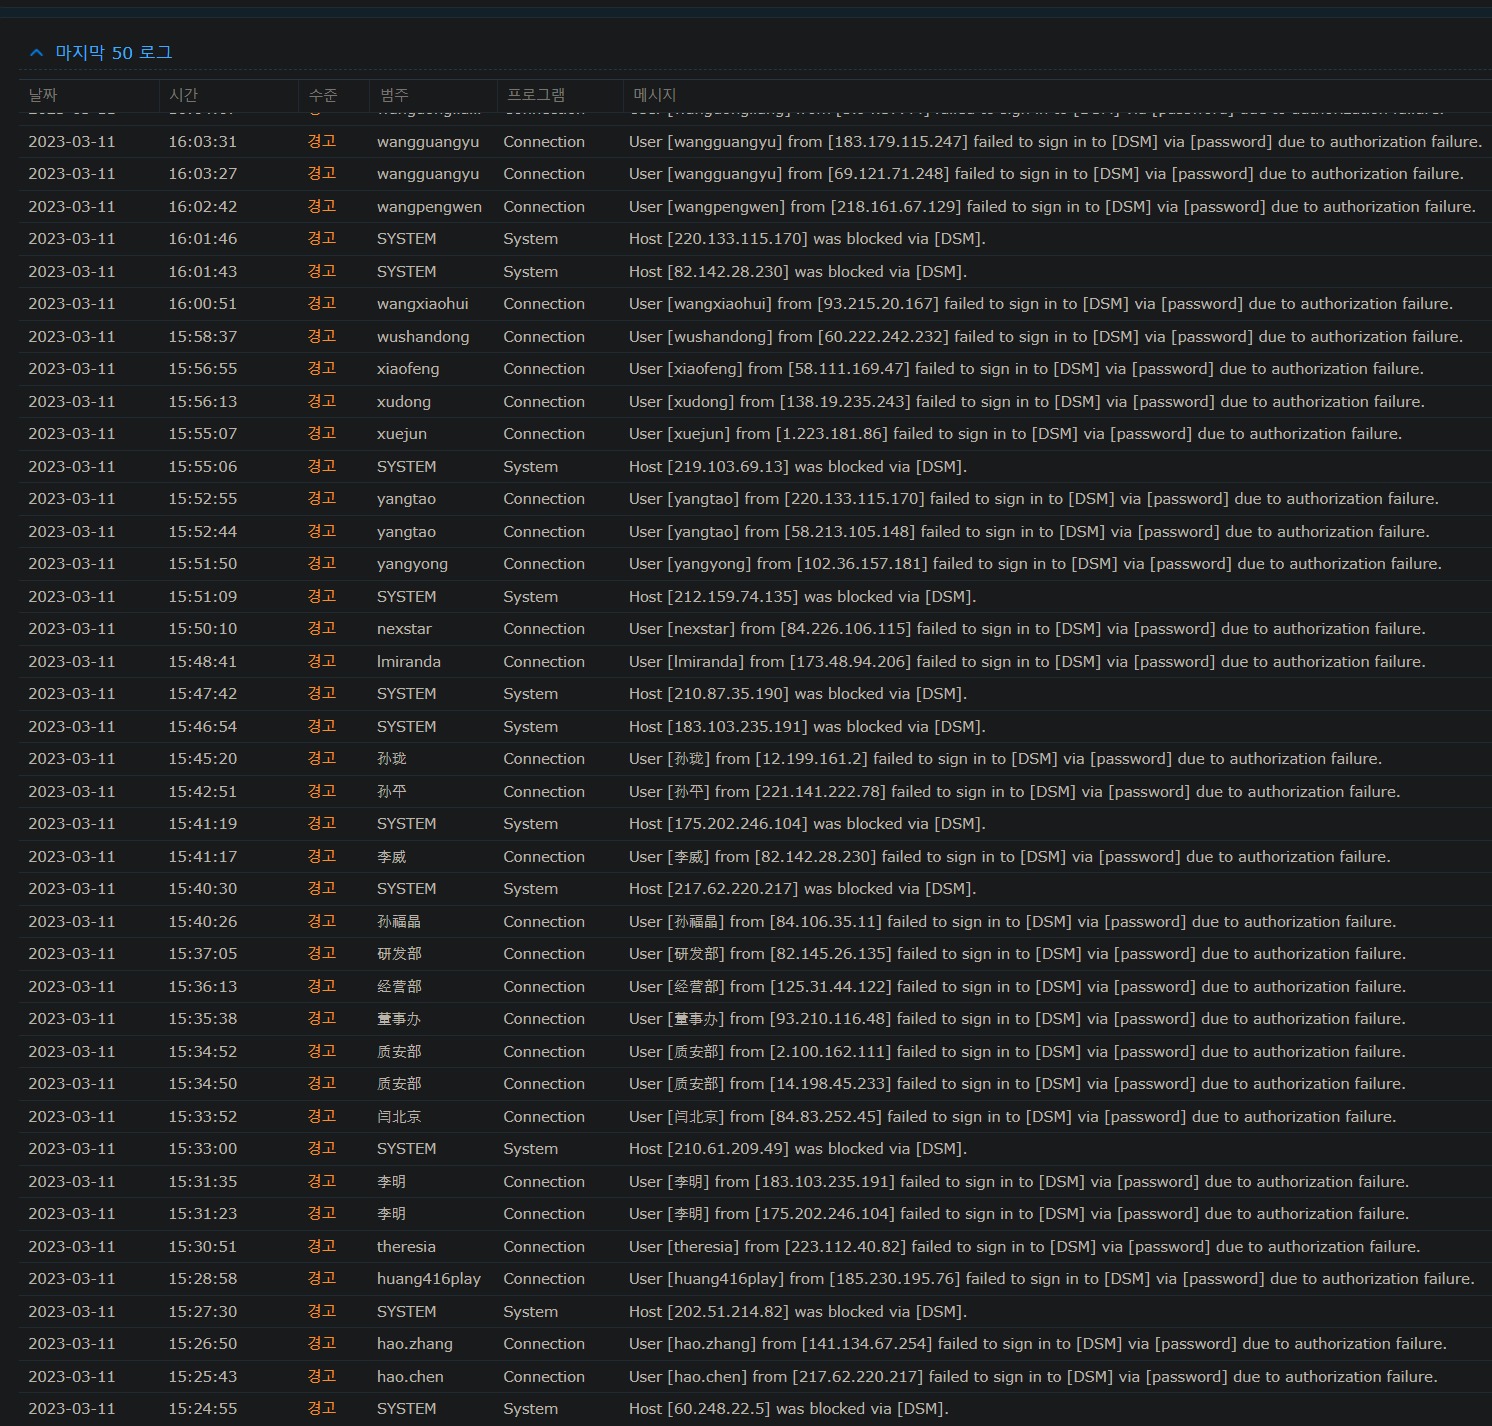
Task: Click message 'Host [82.142.28.230] was blocked'
Action: click(798, 272)
